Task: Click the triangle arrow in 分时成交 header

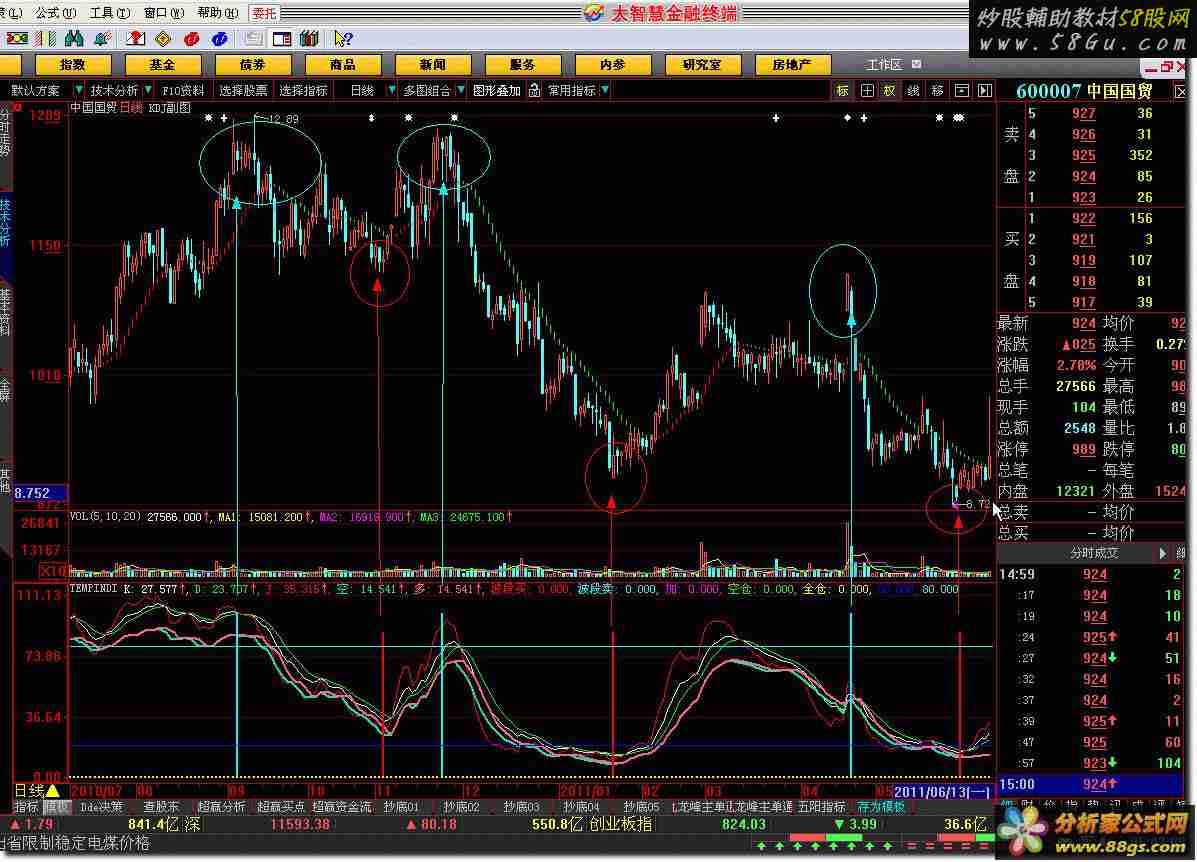Action: pos(1163,553)
